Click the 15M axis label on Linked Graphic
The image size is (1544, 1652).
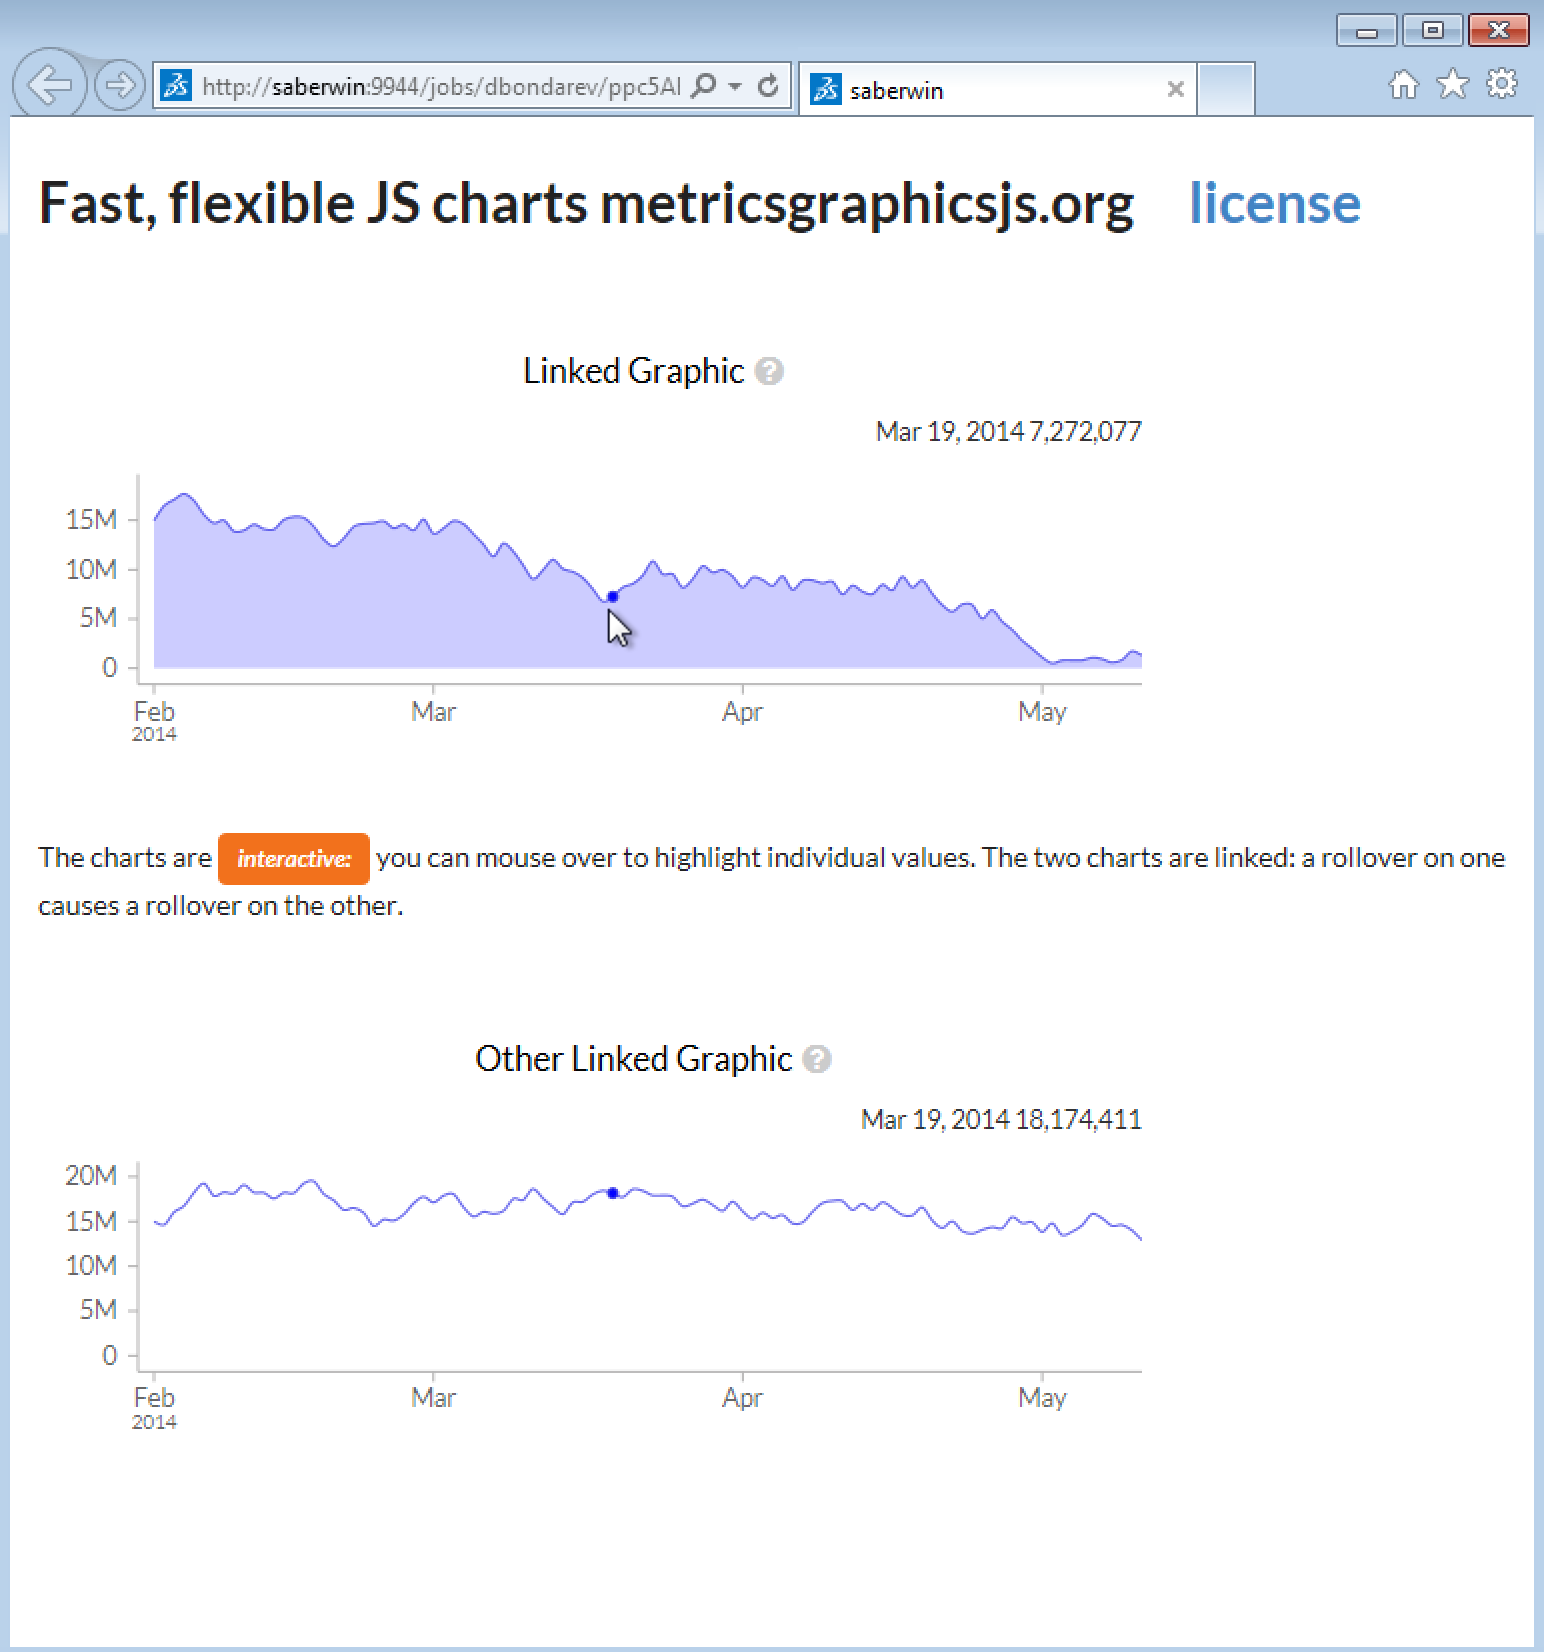click(91, 520)
